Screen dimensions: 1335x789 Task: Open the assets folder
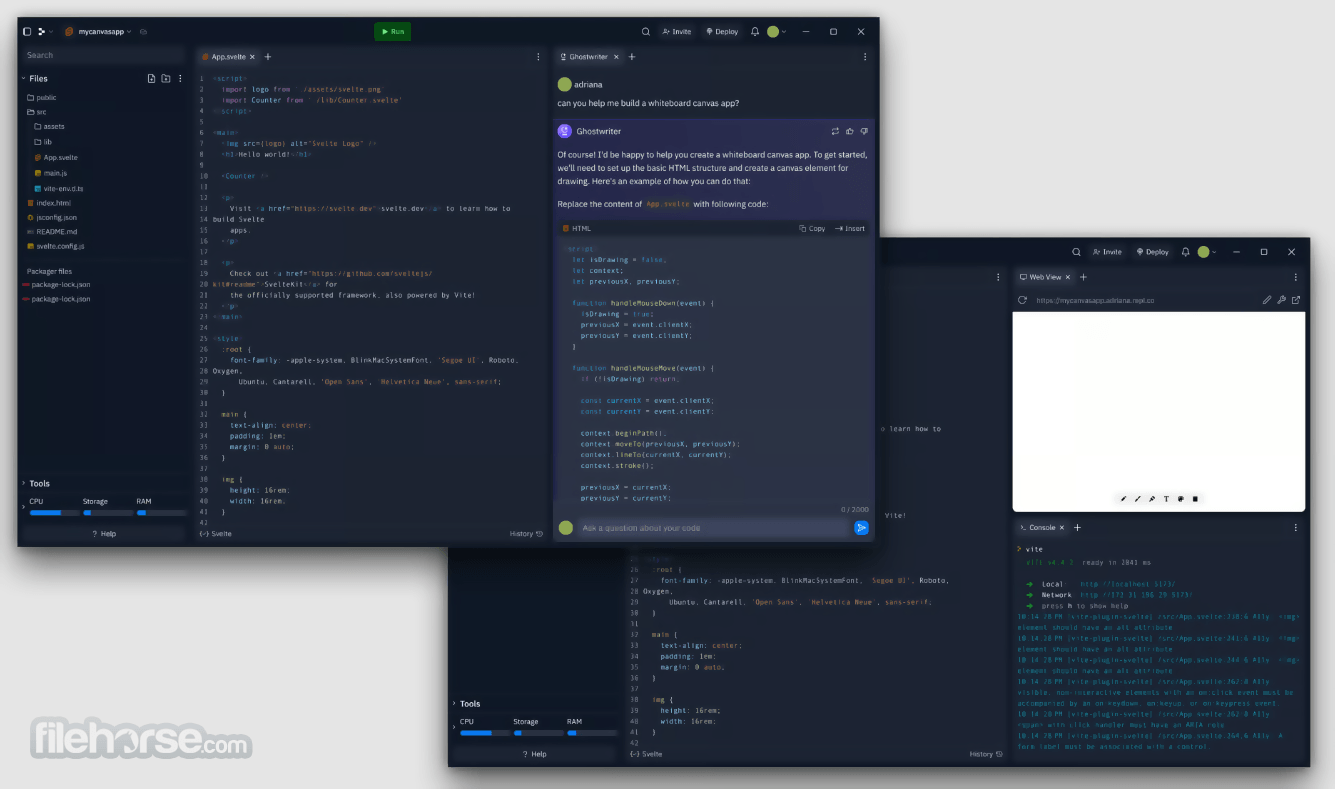click(x=49, y=127)
